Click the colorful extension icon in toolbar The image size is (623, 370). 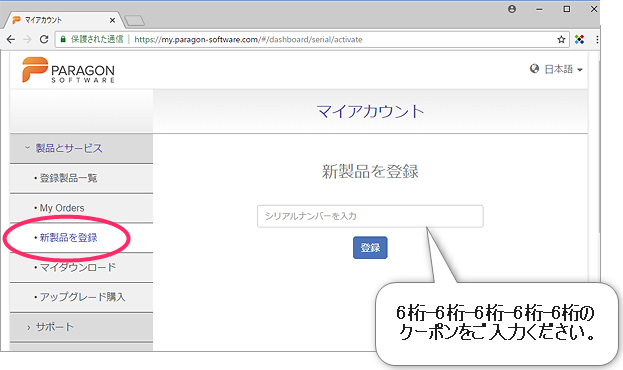click(579, 39)
